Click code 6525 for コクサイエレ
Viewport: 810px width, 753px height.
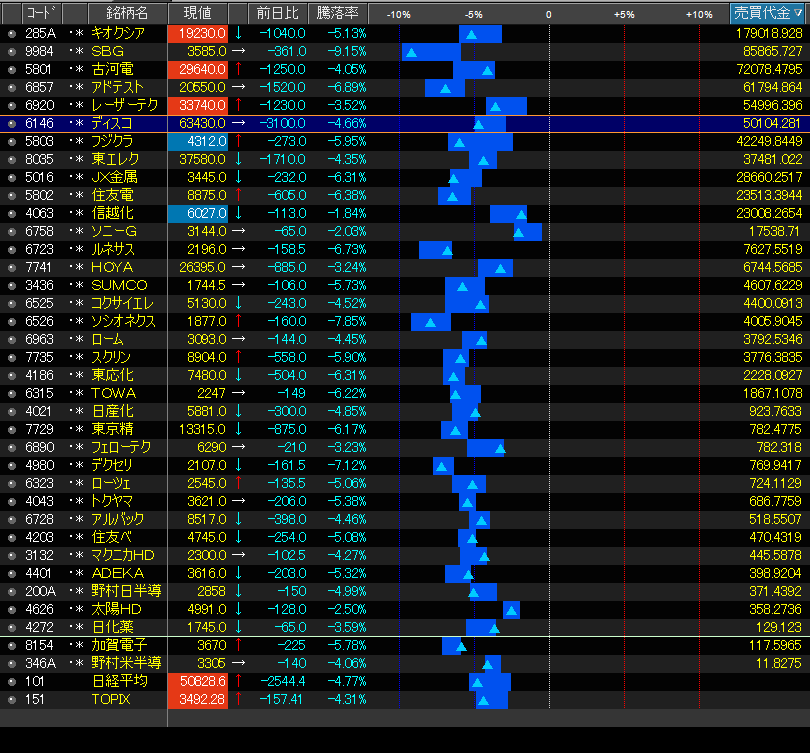click(39, 303)
